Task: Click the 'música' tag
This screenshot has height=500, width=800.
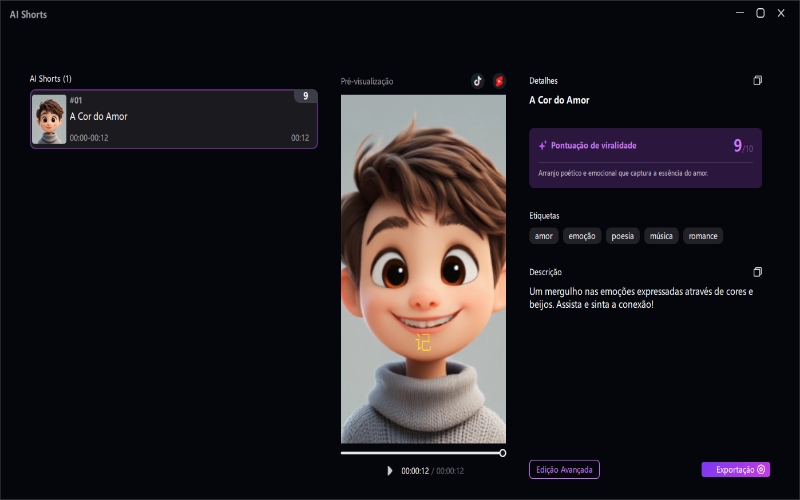Action: coord(661,236)
